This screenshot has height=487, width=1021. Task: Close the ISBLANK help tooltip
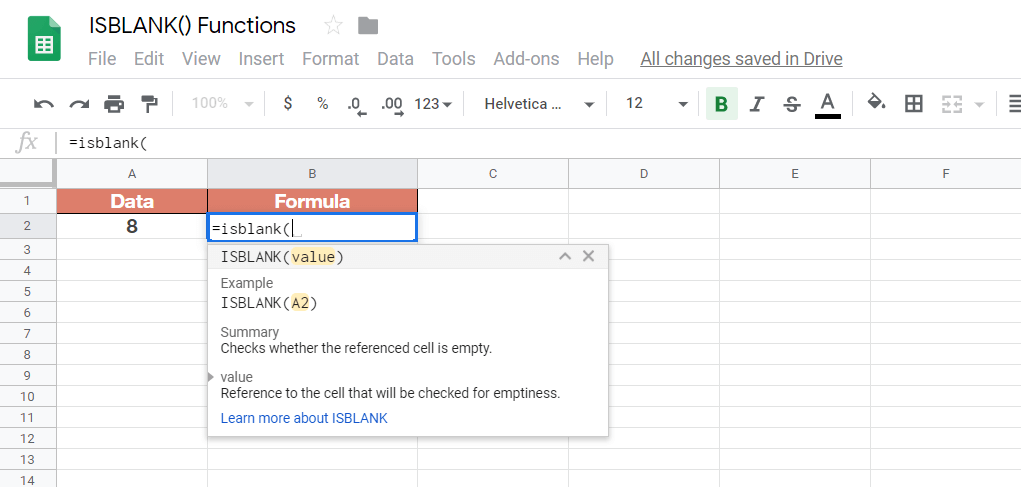coord(589,257)
